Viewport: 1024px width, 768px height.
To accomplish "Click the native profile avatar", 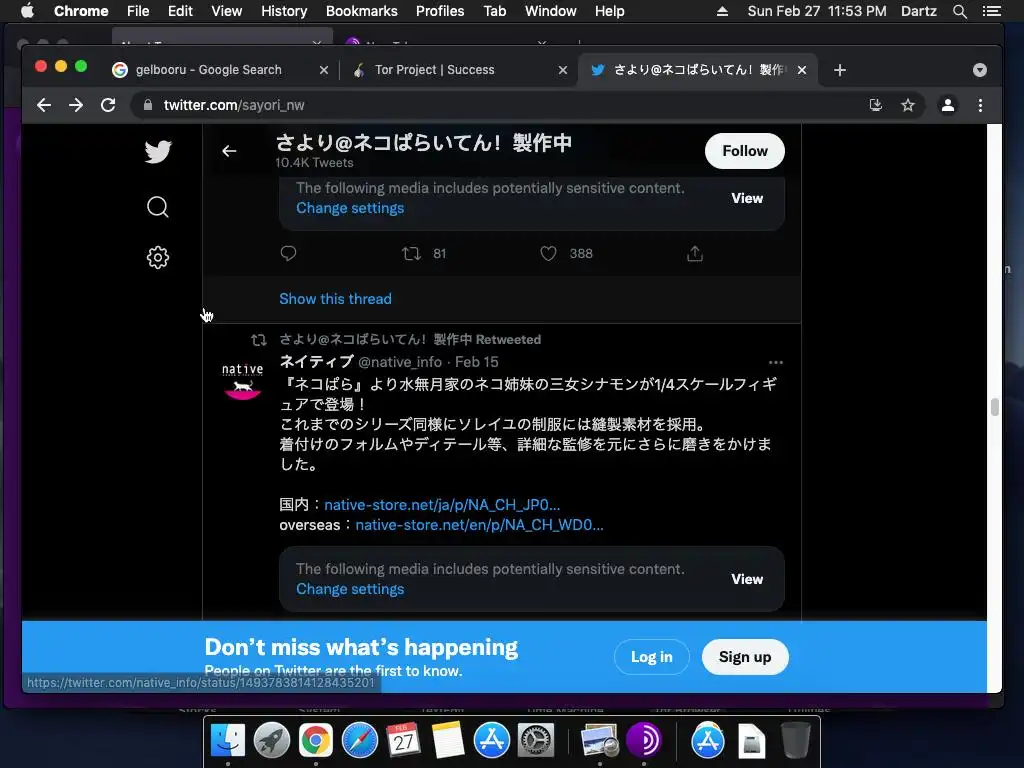I will click(x=242, y=380).
